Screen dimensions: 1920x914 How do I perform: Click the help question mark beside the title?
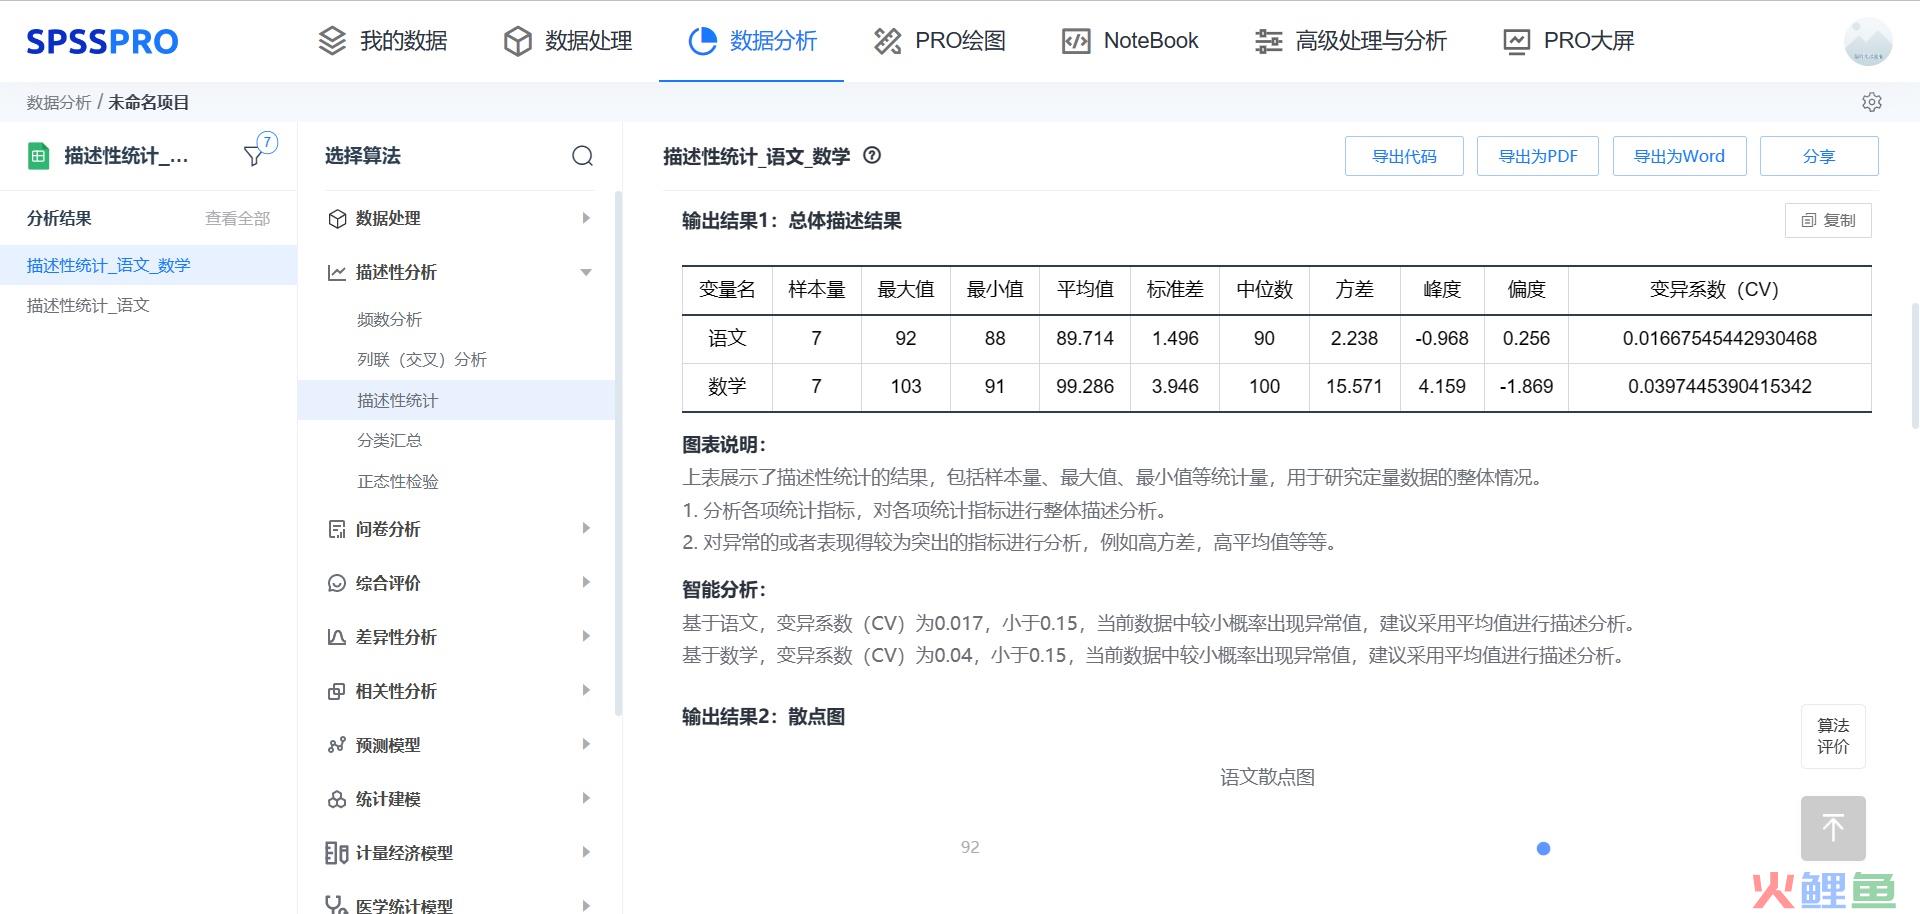(x=872, y=156)
